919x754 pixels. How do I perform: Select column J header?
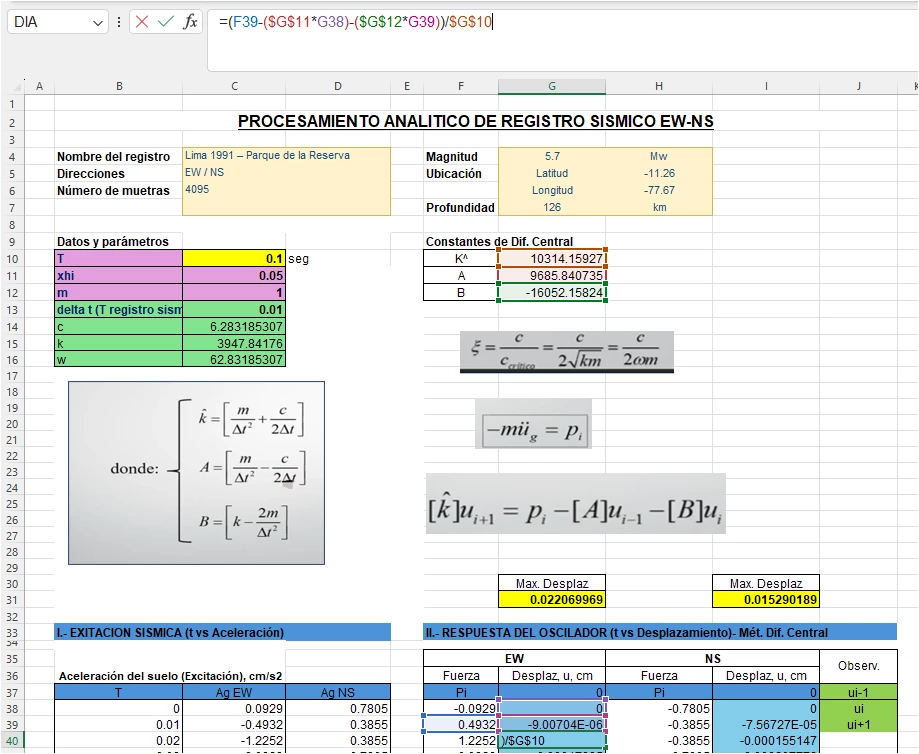coord(859,86)
